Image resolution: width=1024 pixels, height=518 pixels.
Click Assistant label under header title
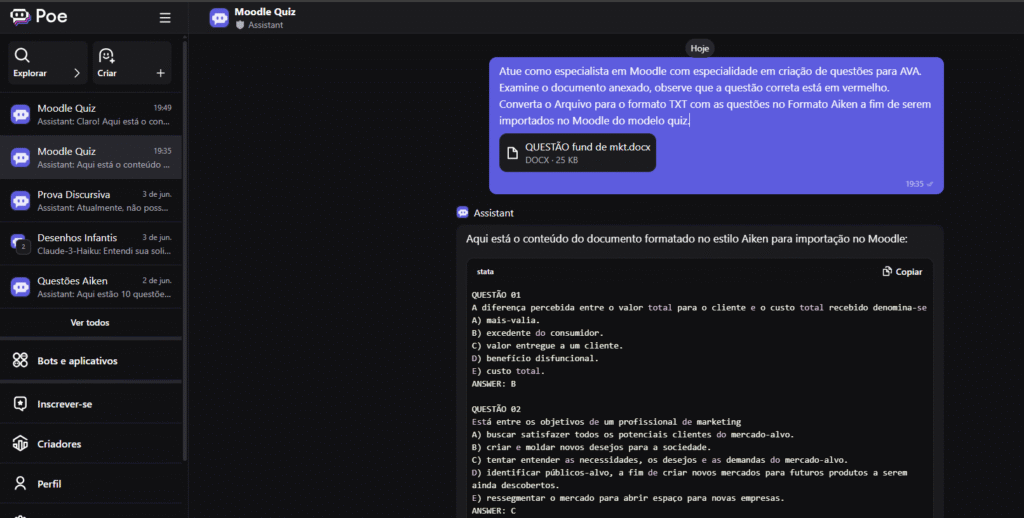pos(266,25)
